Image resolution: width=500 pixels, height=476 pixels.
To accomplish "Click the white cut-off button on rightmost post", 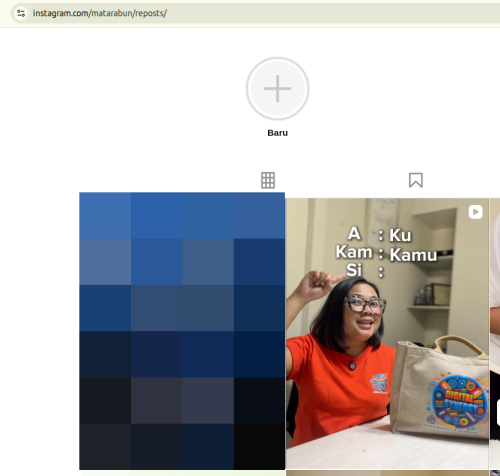I will tap(498, 412).
